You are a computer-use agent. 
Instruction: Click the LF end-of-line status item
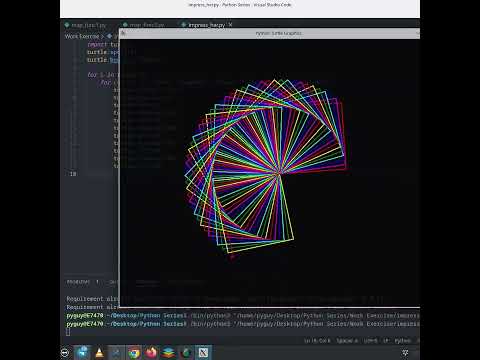point(386,341)
